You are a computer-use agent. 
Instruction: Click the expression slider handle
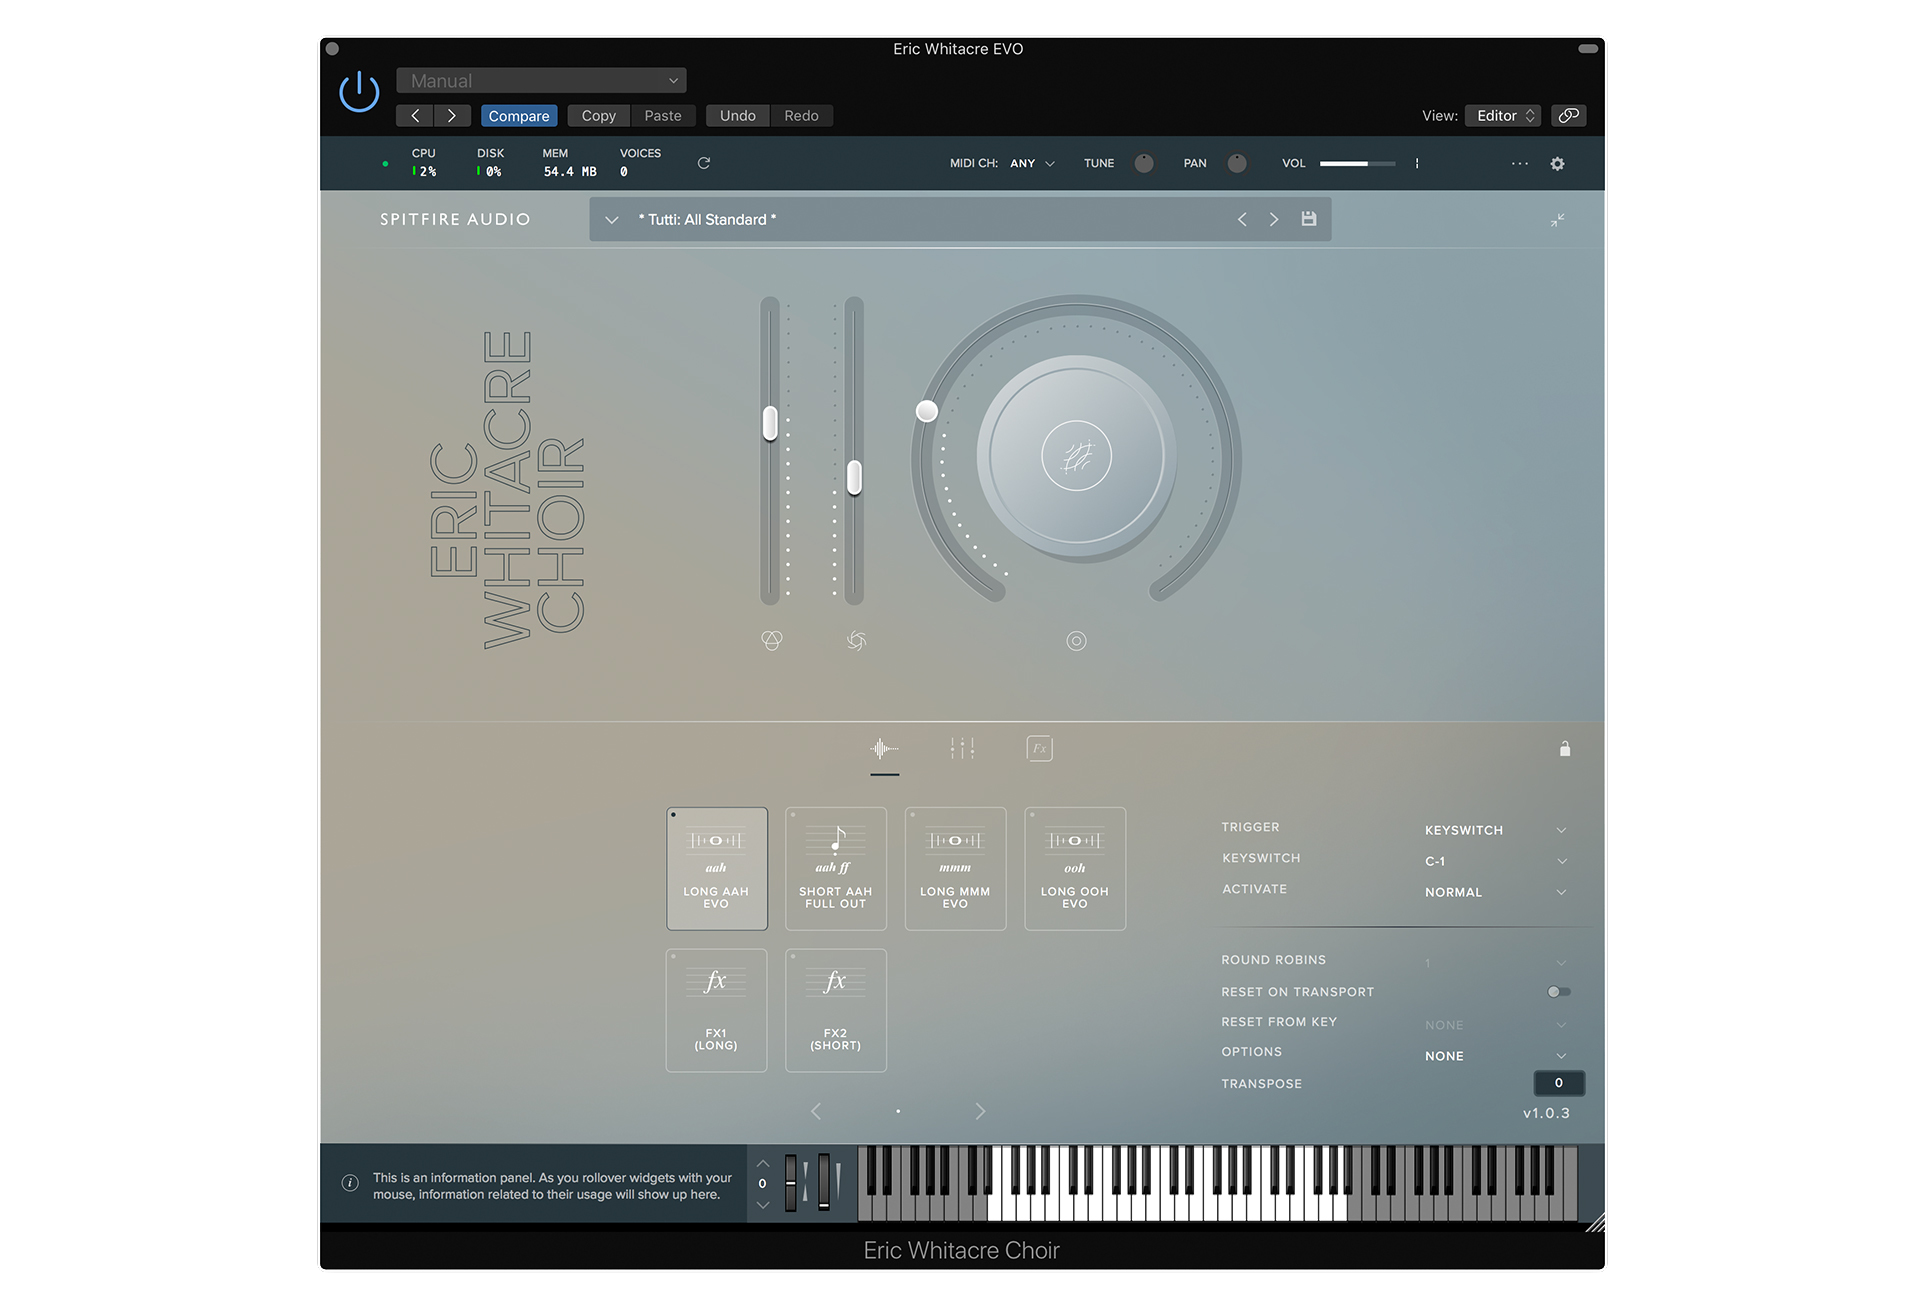pos(770,423)
